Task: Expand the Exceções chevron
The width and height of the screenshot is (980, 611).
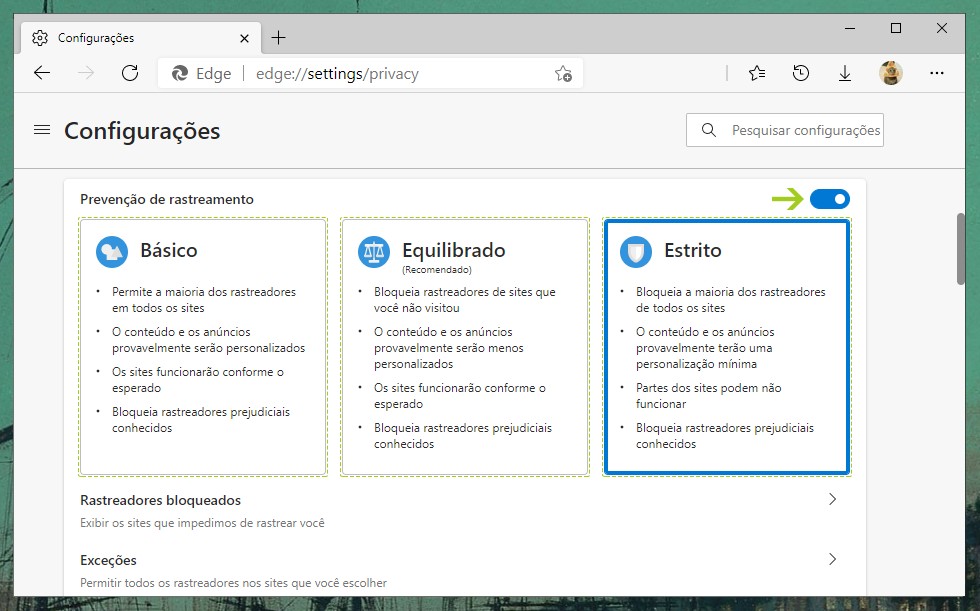Action: pyautogui.click(x=832, y=559)
